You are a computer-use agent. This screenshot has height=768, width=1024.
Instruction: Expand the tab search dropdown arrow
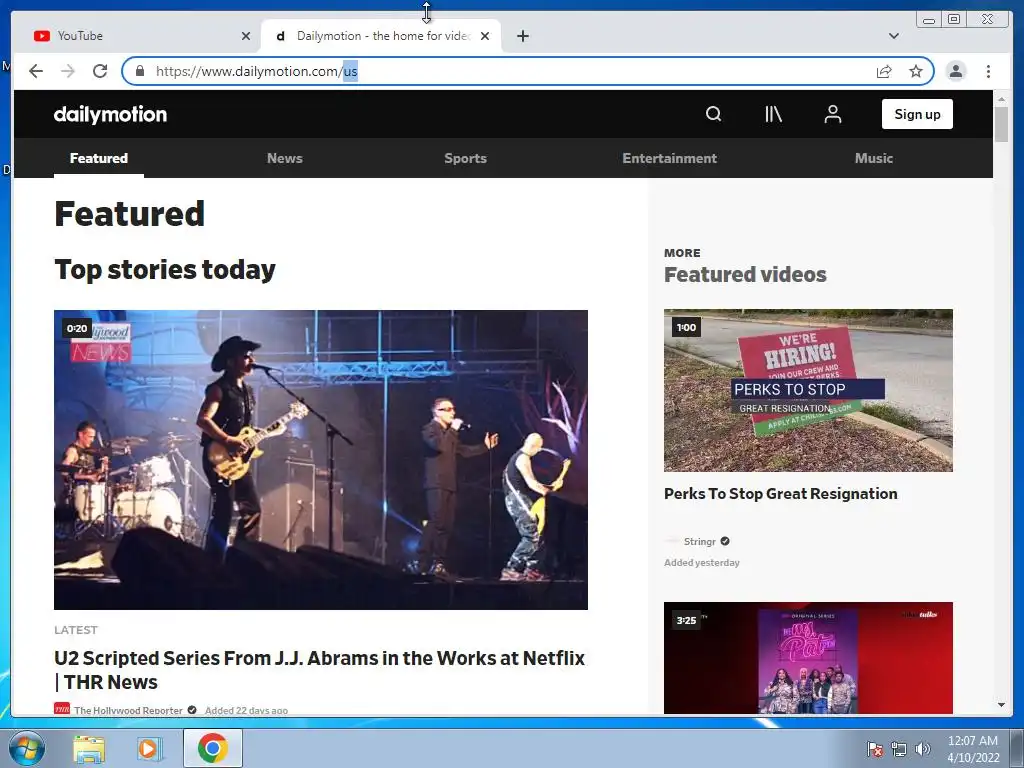coord(893,36)
